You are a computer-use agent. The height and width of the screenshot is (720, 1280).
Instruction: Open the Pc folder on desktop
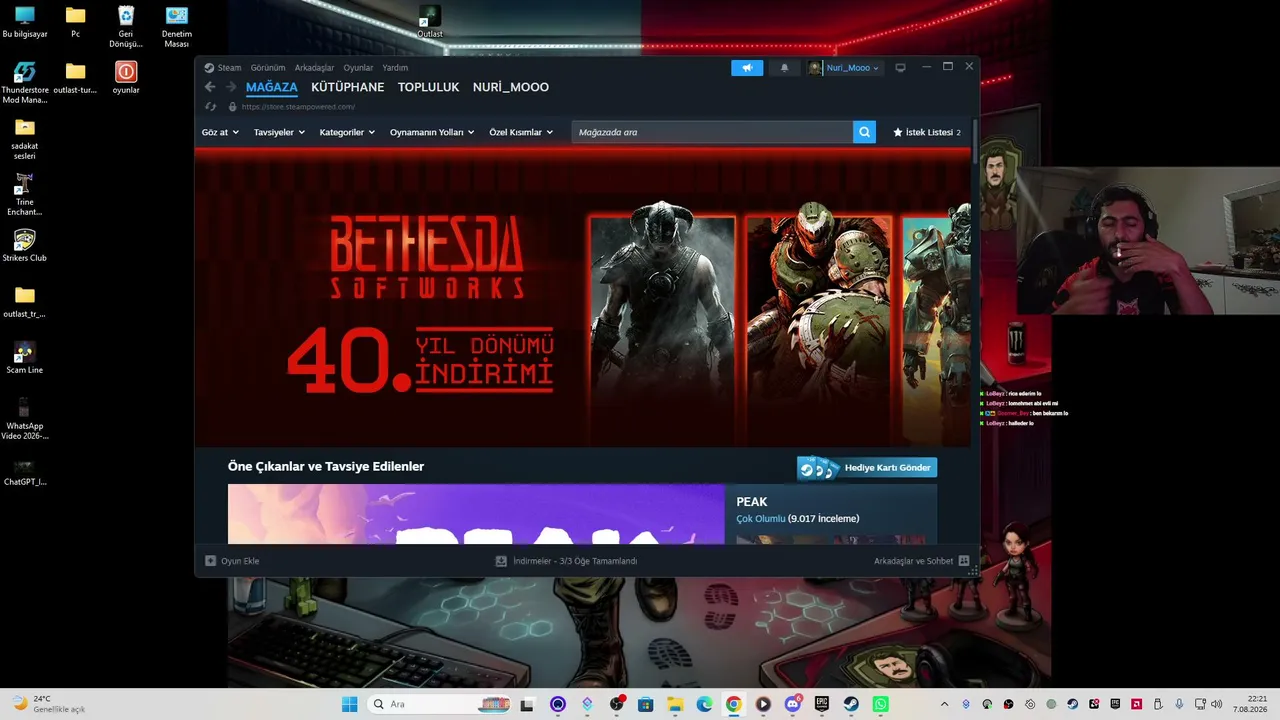click(x=75, y=22)
